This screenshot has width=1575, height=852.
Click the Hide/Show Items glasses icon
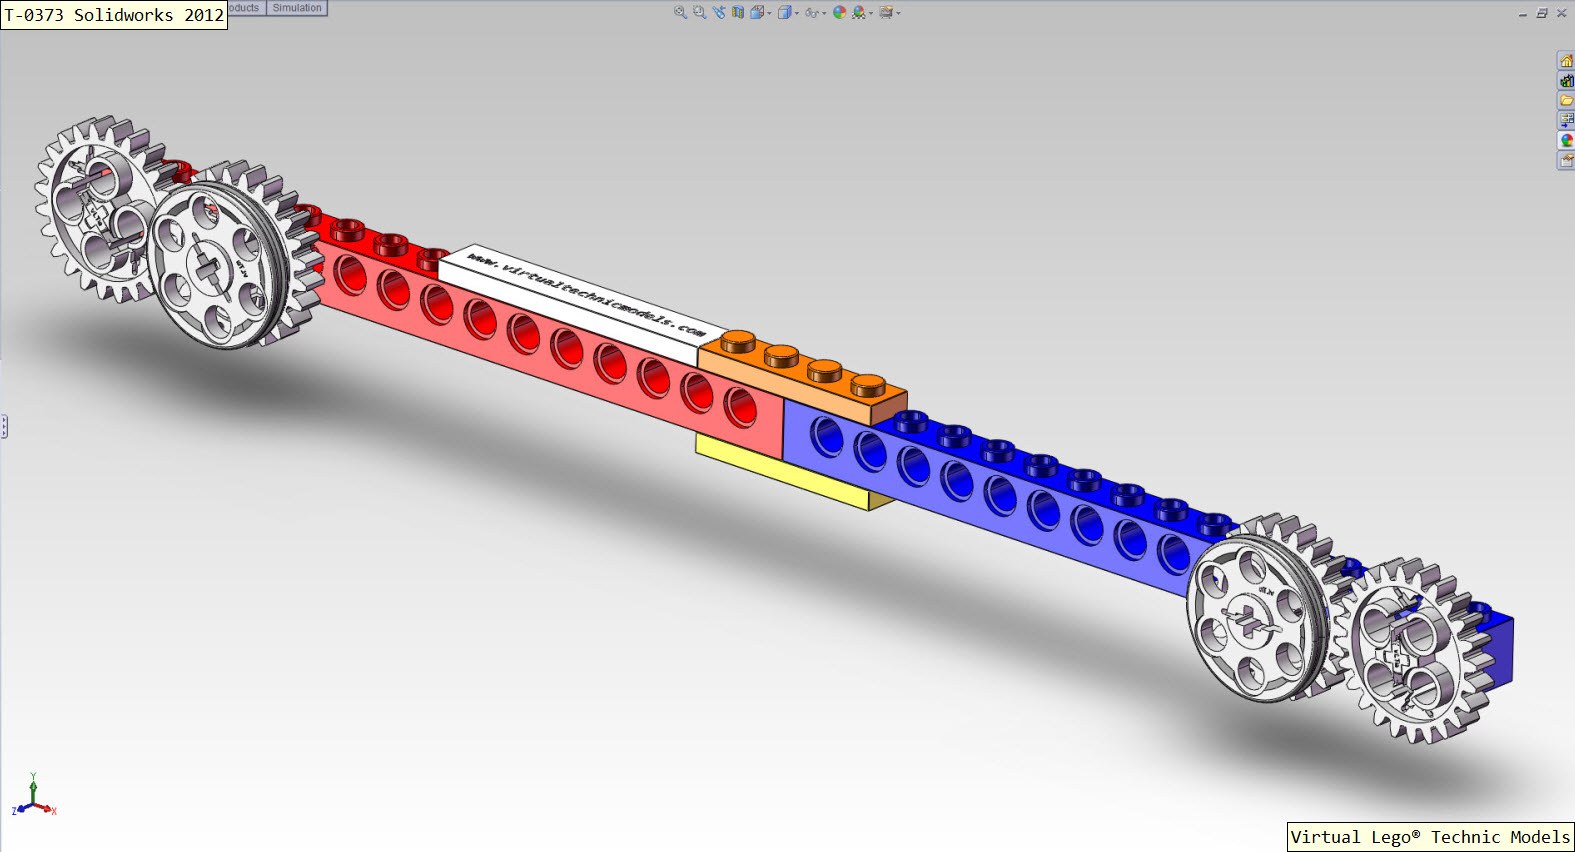tap(812, 13)
